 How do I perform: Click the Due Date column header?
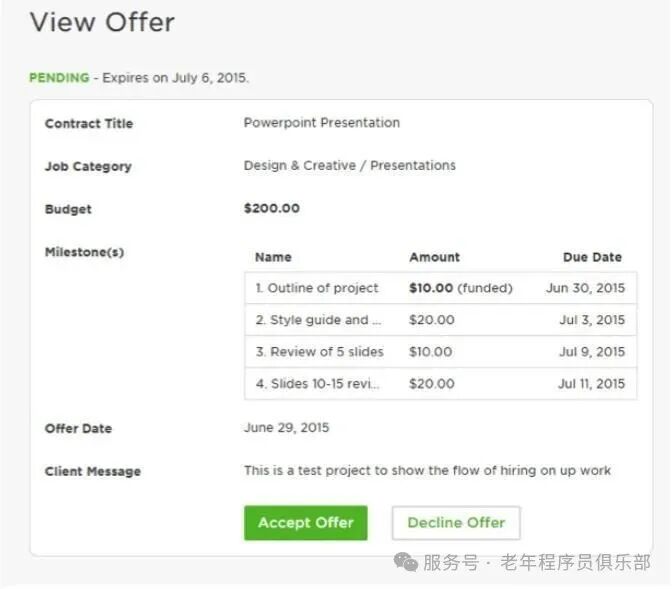click(x=592, y=257)
